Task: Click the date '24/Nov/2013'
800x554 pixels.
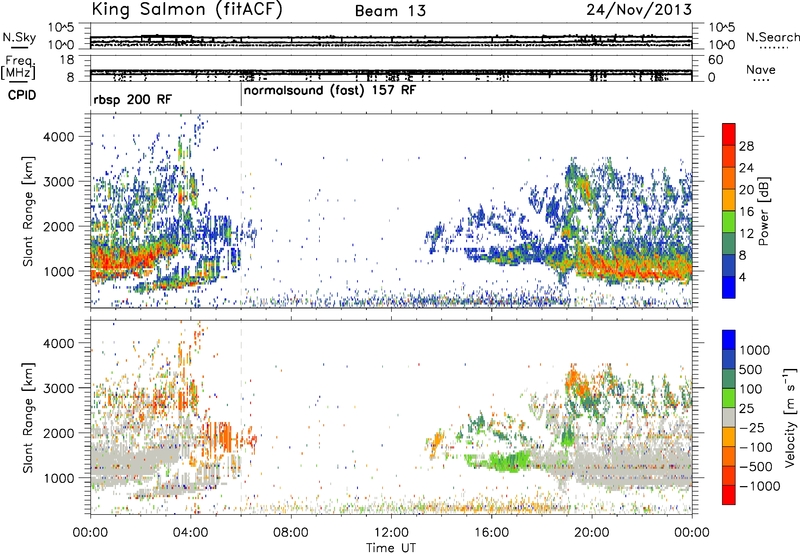Action: tap(639, 9)
